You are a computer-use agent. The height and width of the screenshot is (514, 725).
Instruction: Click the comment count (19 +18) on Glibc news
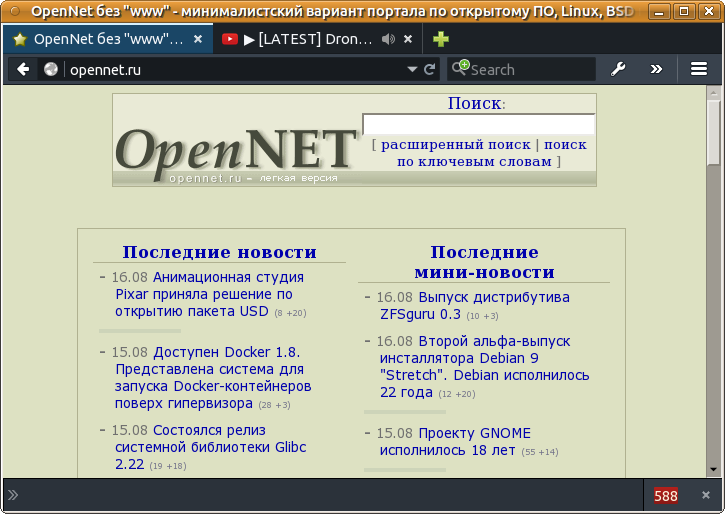(168, 466)
